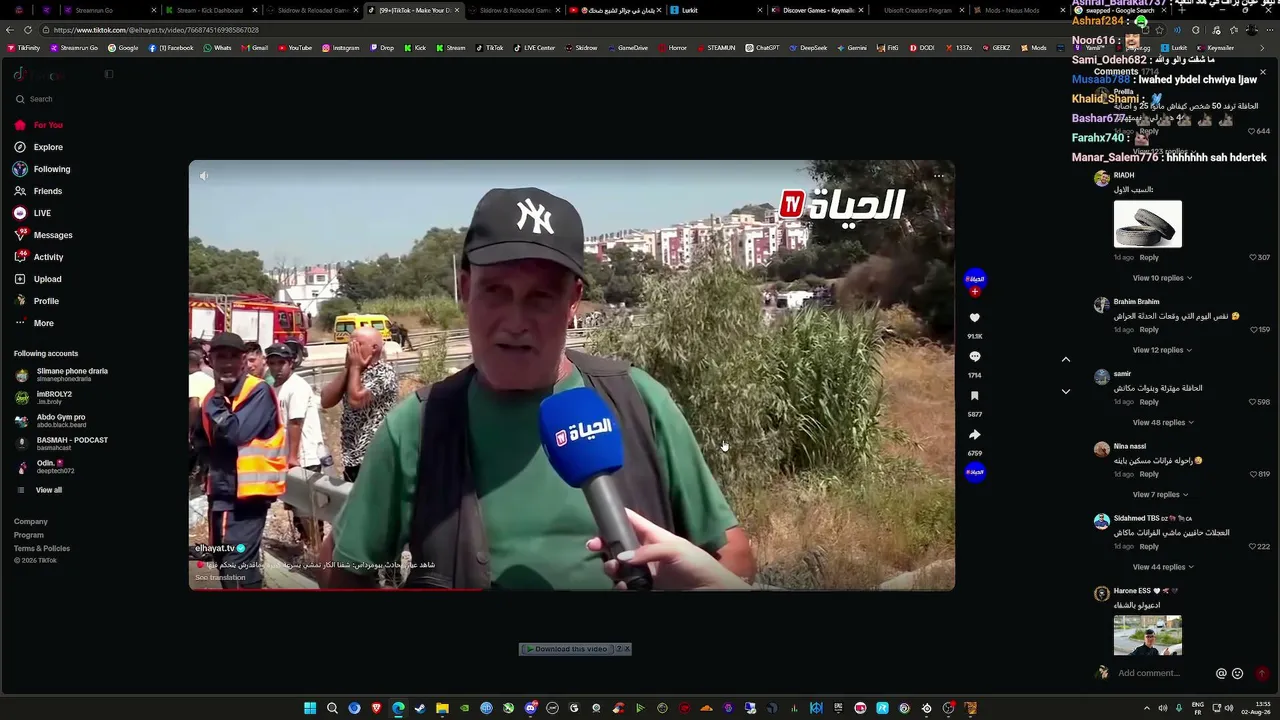Expand View 48 replies under samir
The image size is (1280, 720).
click(1162, 422)
